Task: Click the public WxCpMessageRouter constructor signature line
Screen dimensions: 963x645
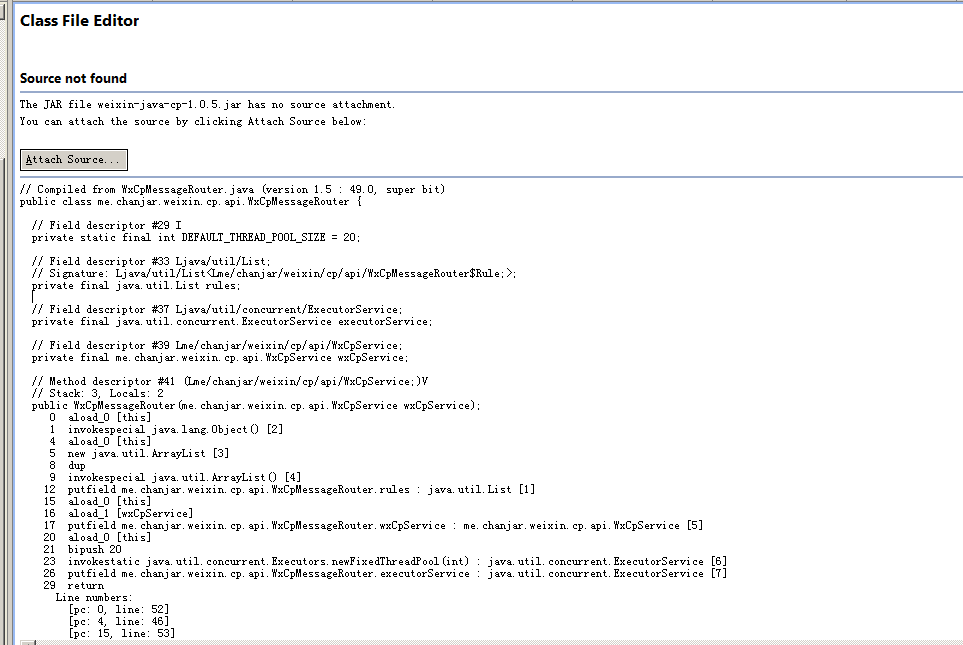Action: pos(256,405)
